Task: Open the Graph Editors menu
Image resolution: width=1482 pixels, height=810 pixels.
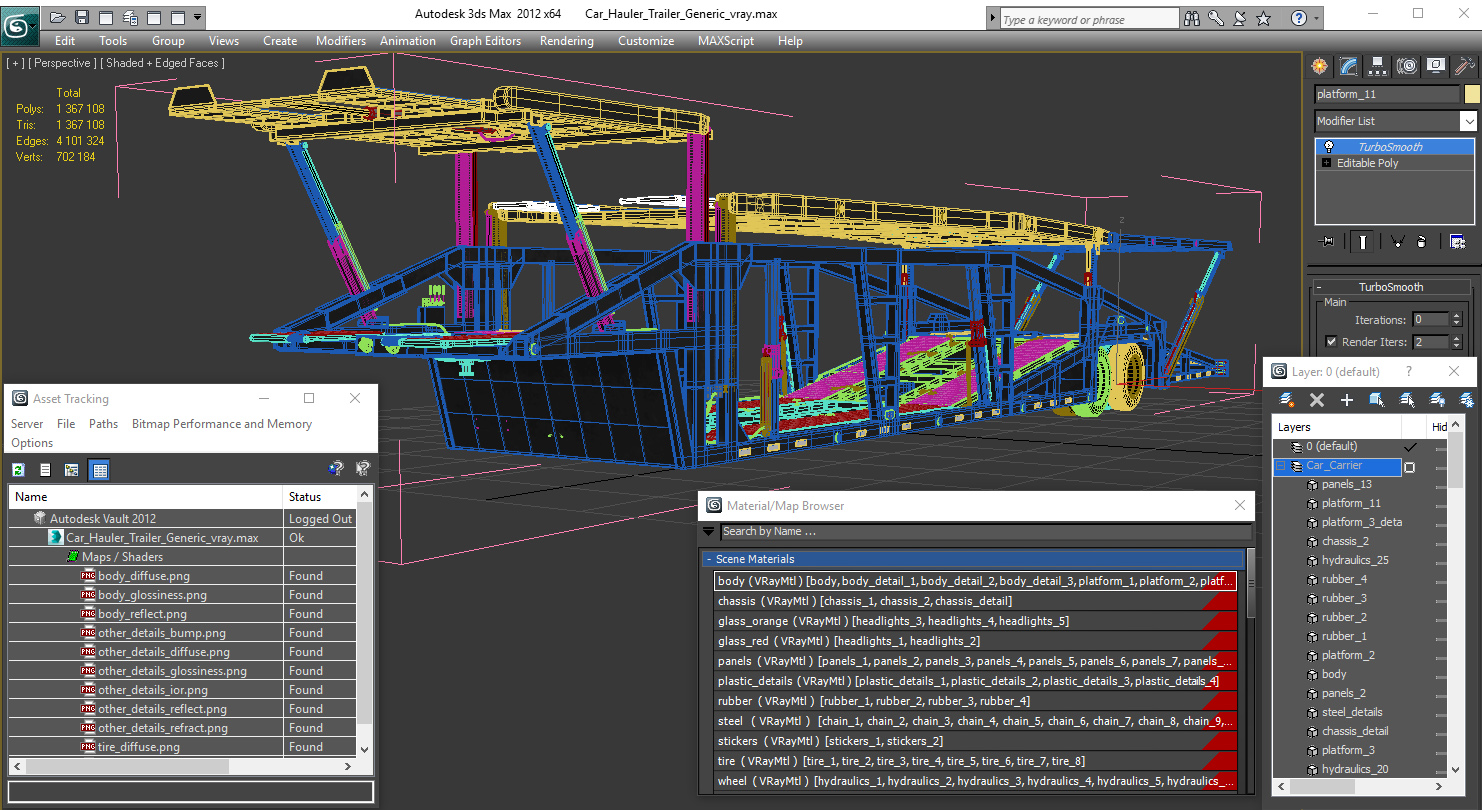Action: 485,41
